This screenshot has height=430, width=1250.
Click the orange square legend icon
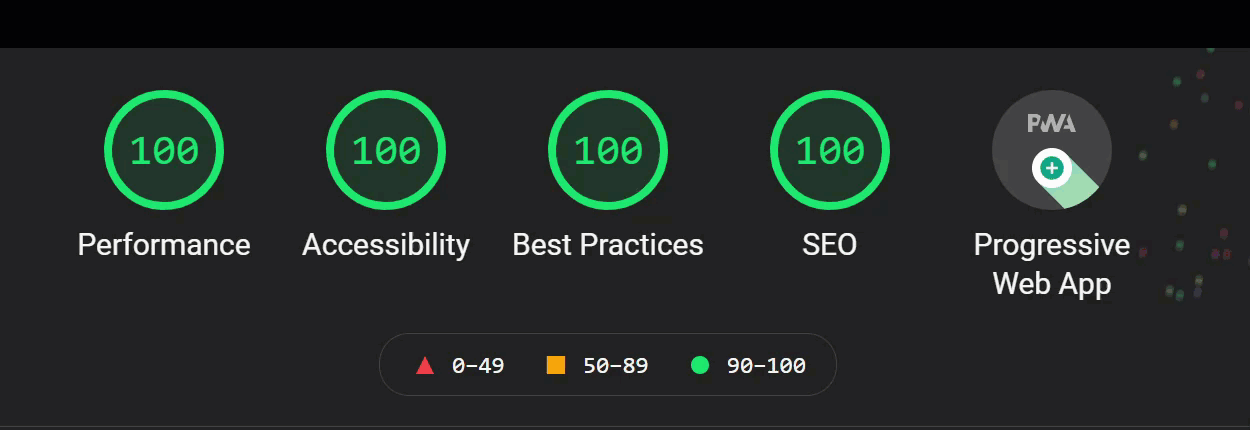556,366
